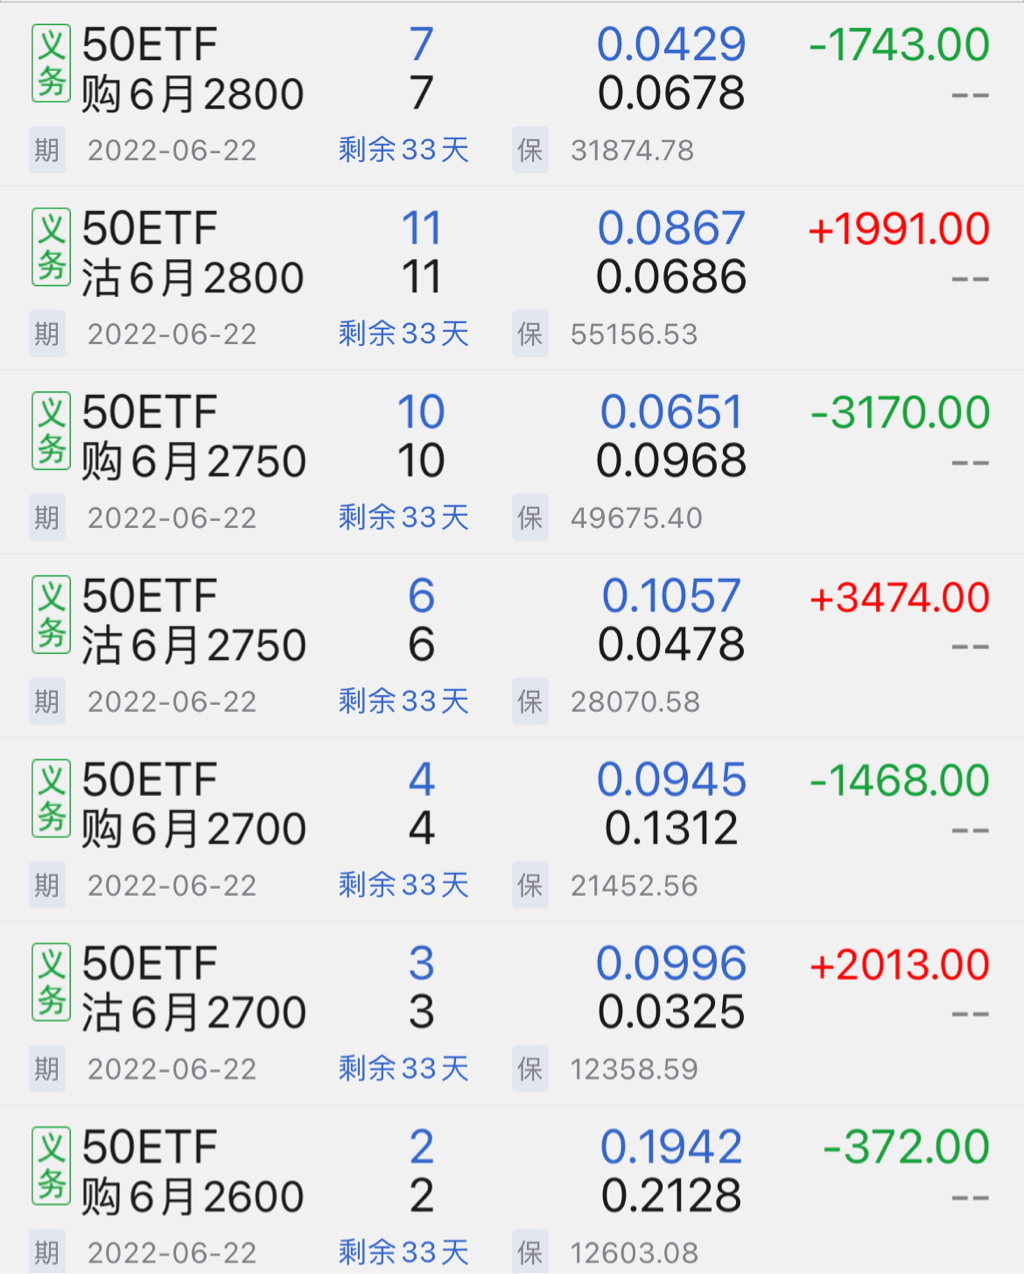
Task: Select the loss value -3170.00
Action: (x=899, y=413)
